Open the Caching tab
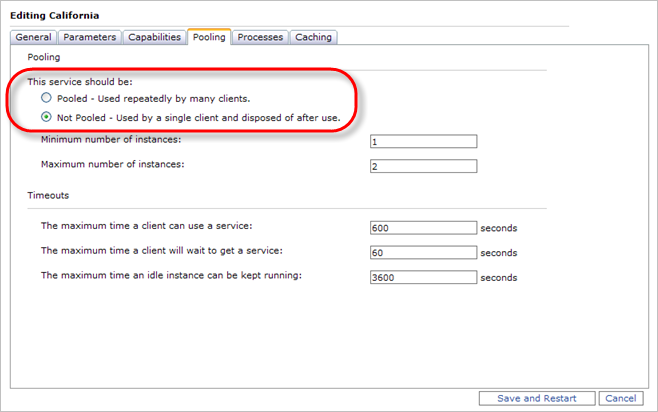The height and width of the screenshot is (412, 658). tap(313, 37)
